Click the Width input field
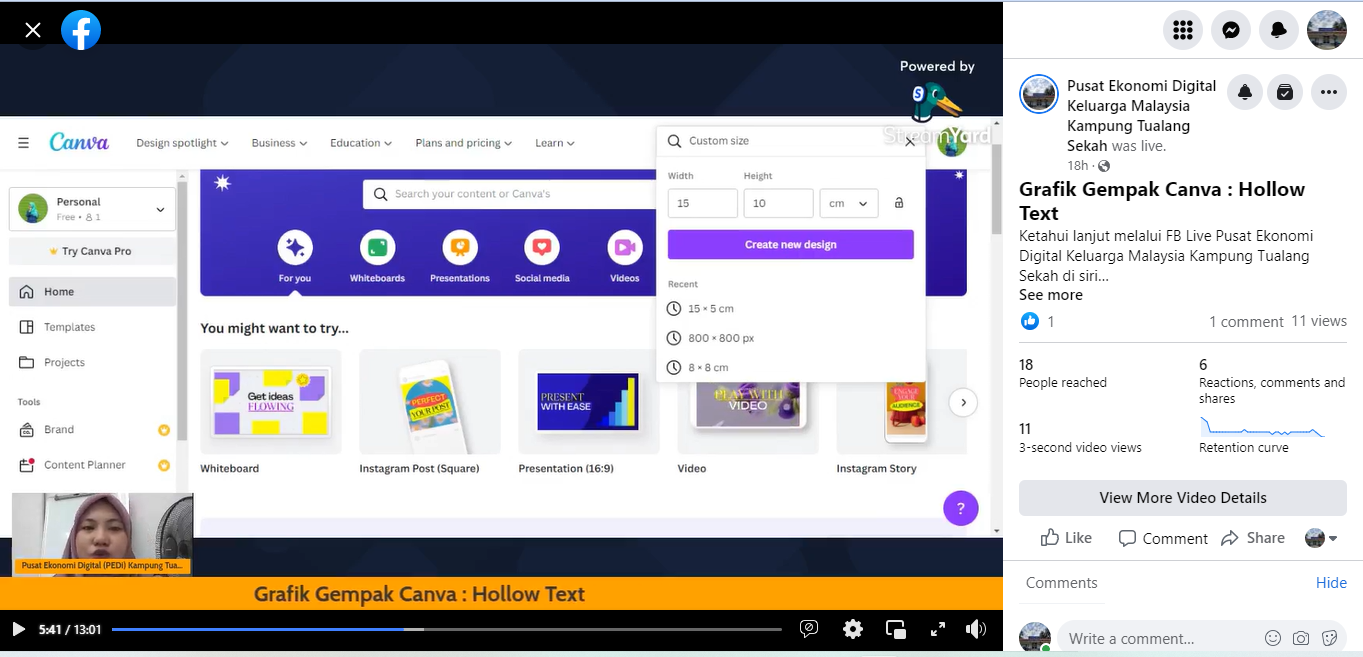1363x657 pixels. click(x=703, y=203)
